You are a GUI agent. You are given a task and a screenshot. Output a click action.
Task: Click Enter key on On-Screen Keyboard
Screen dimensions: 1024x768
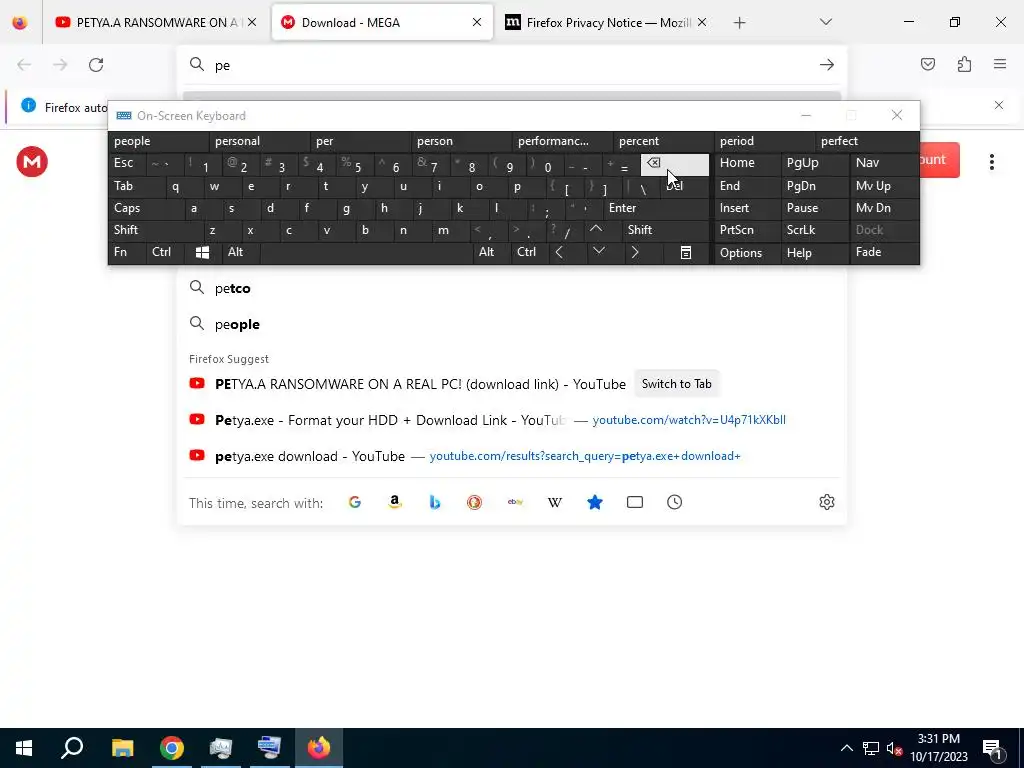click(x=657, y=208)
